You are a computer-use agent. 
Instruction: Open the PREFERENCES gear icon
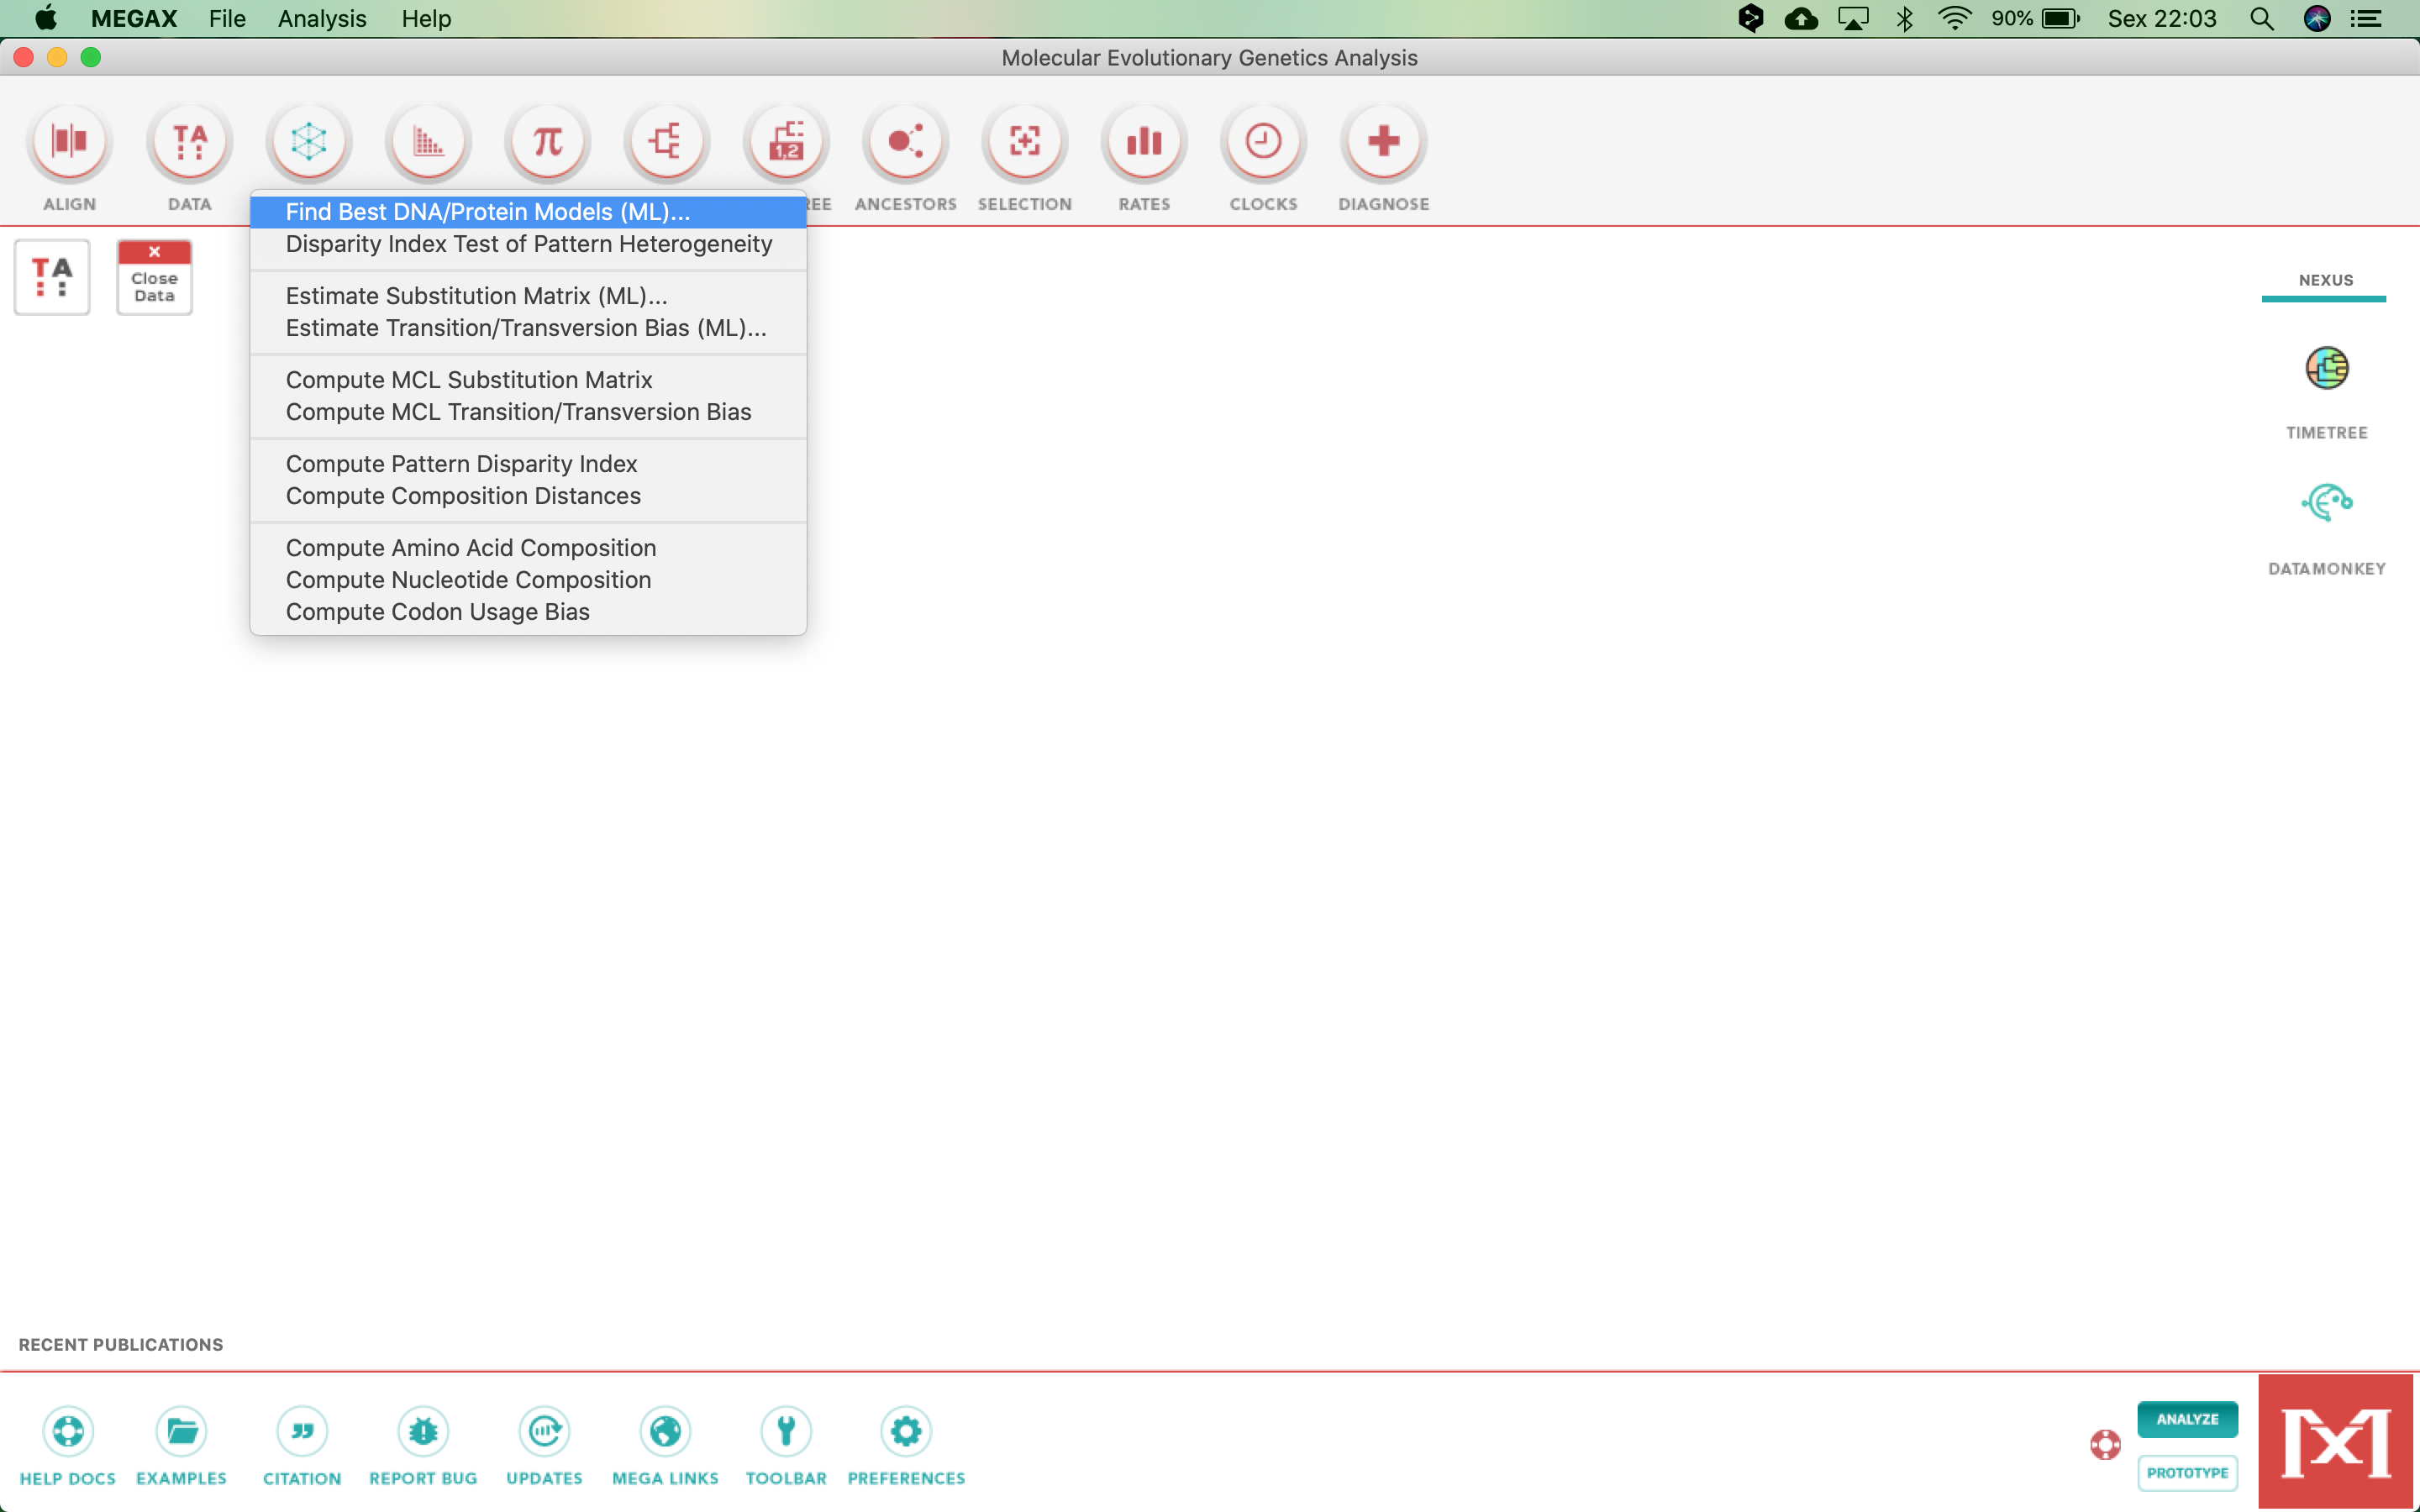(x=905, y=1432)
